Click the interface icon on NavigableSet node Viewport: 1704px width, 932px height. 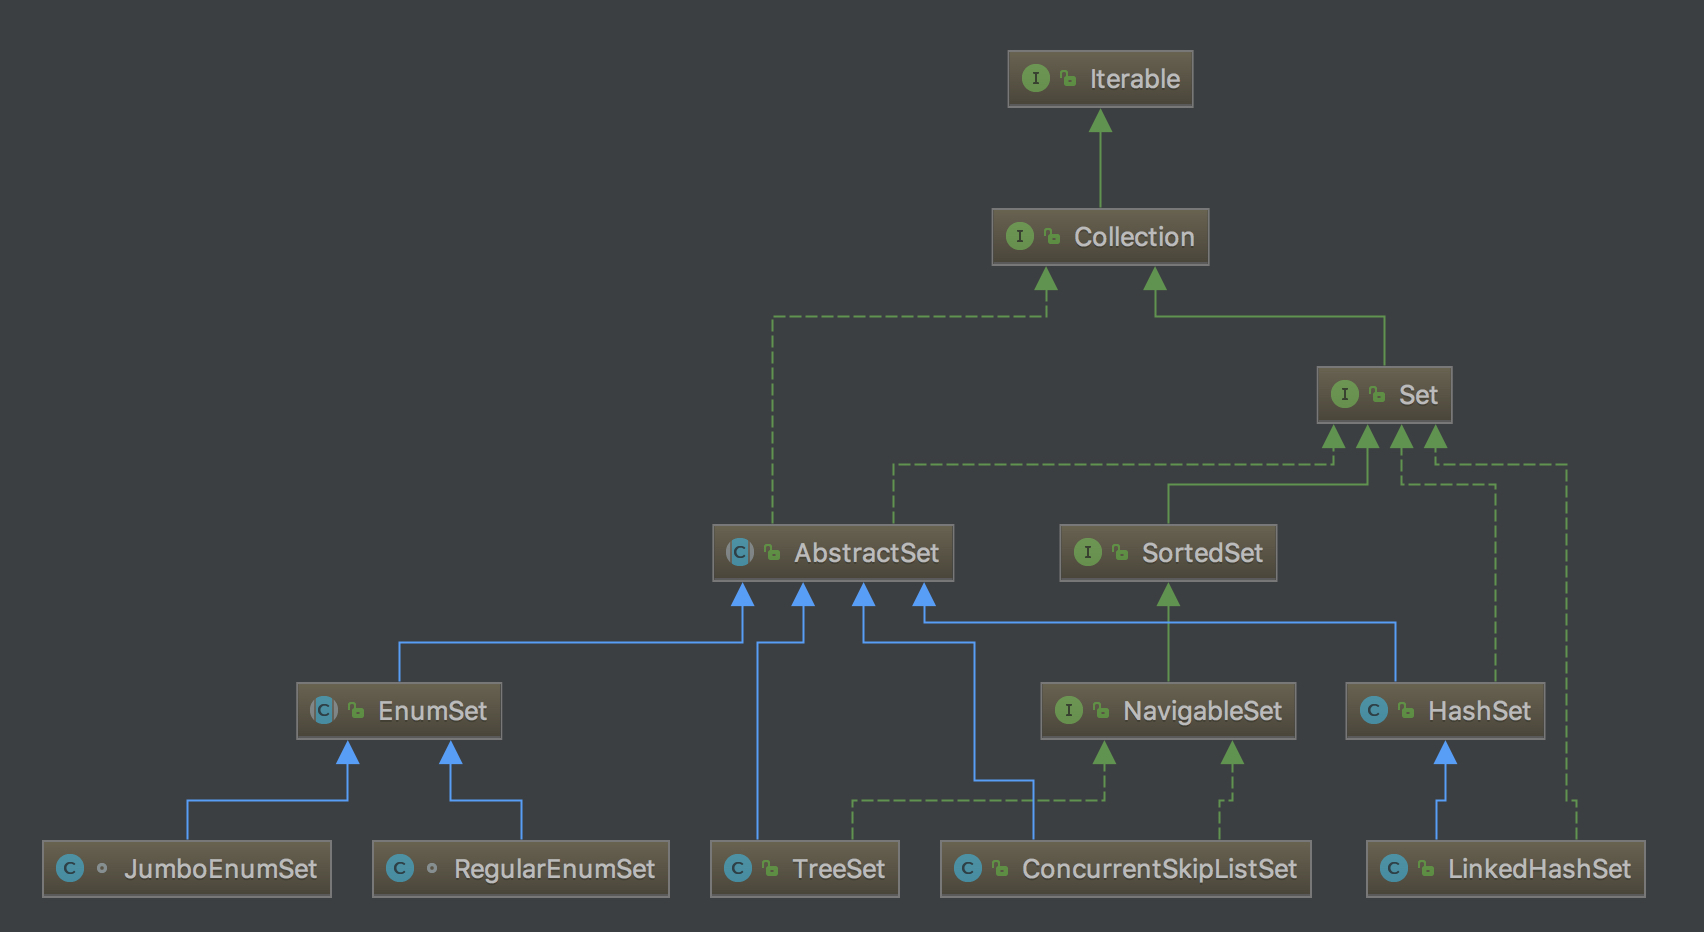coord(1069,710)
